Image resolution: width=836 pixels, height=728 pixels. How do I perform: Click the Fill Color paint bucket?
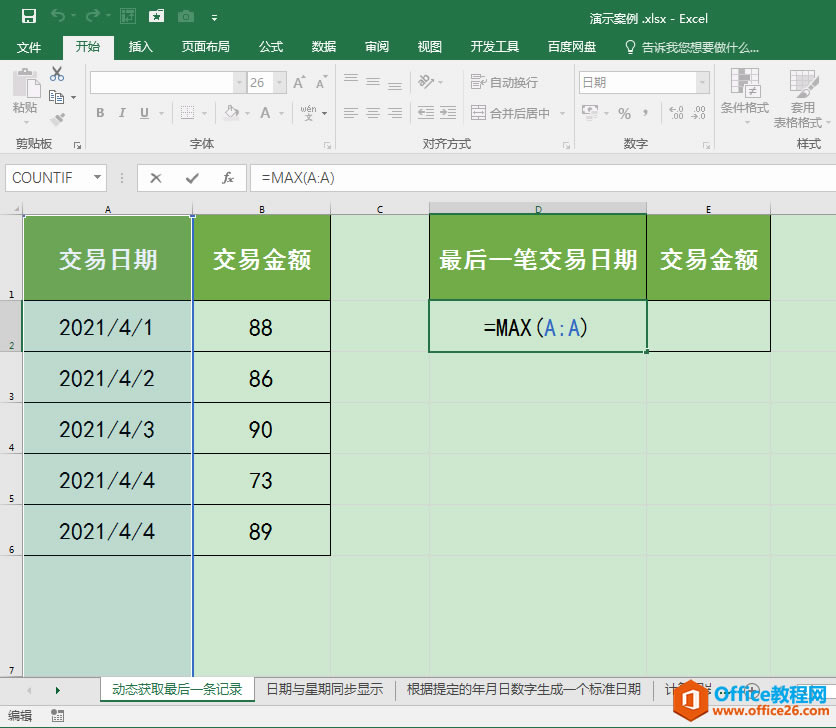[231, 113]
